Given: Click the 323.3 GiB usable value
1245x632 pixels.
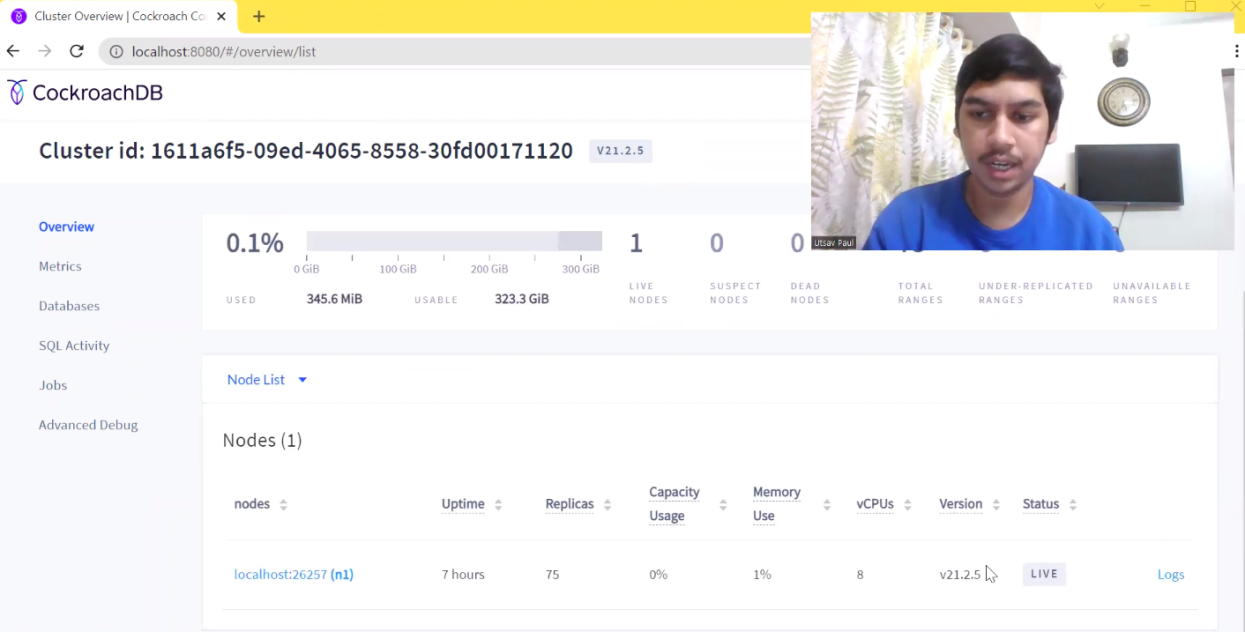Looking at the screenshot, I should pyautogui.click(x=522, y=299).
